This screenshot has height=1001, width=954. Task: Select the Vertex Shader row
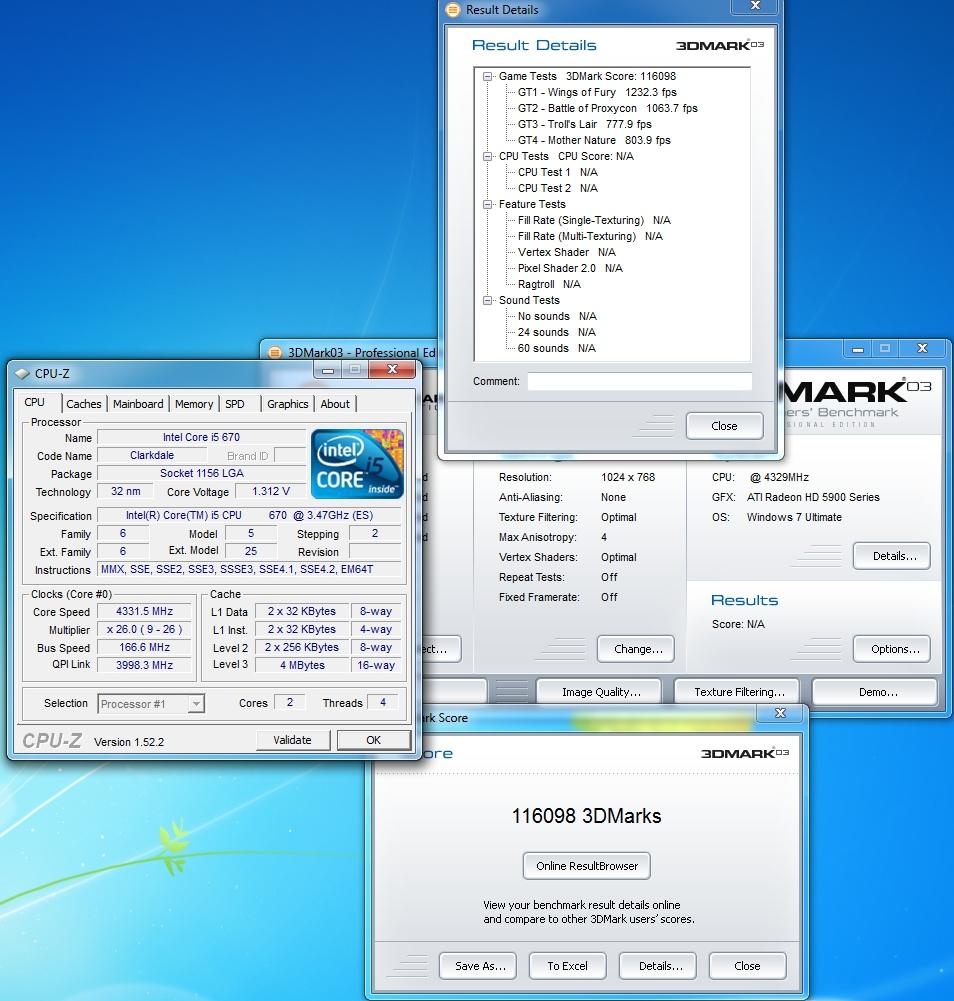(x=566, y=252)
